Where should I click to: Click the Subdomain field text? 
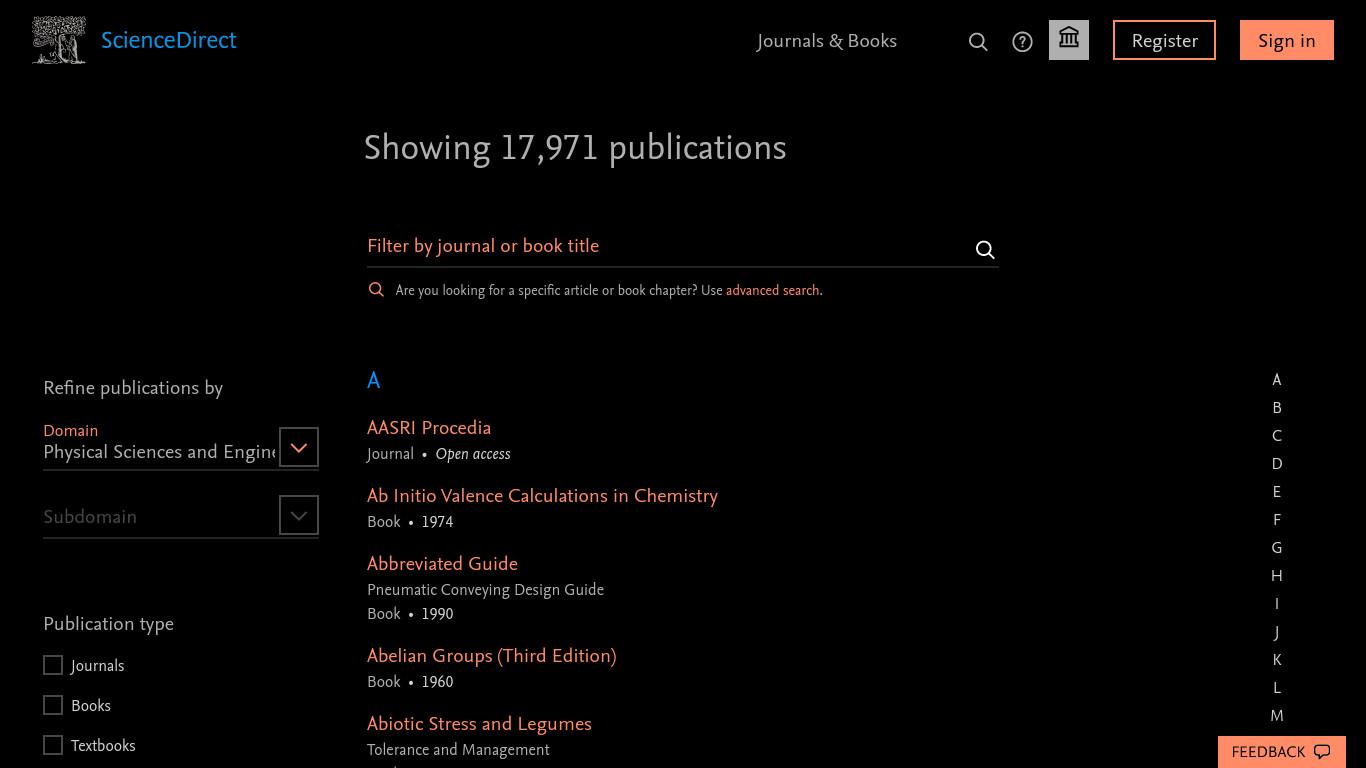90,517
